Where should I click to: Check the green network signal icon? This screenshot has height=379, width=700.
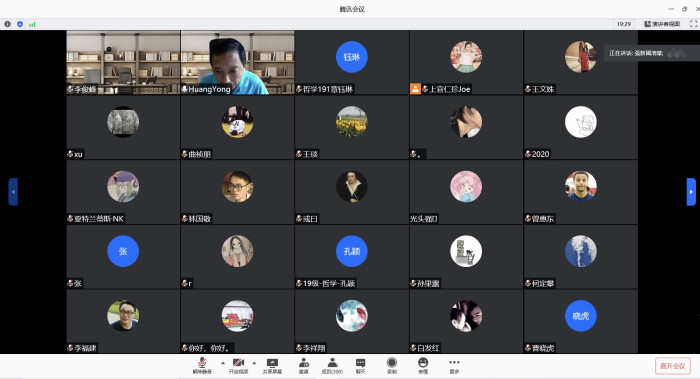[x=32, y=24]
